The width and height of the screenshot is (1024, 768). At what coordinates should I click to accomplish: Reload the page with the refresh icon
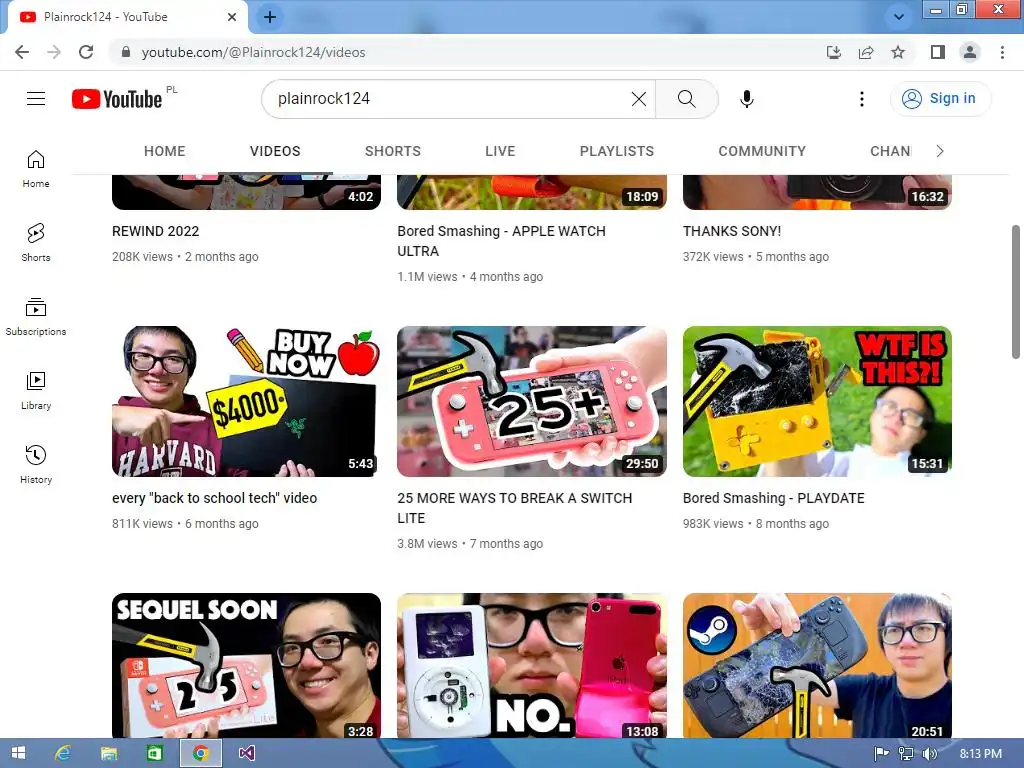[x=86, y=52]
